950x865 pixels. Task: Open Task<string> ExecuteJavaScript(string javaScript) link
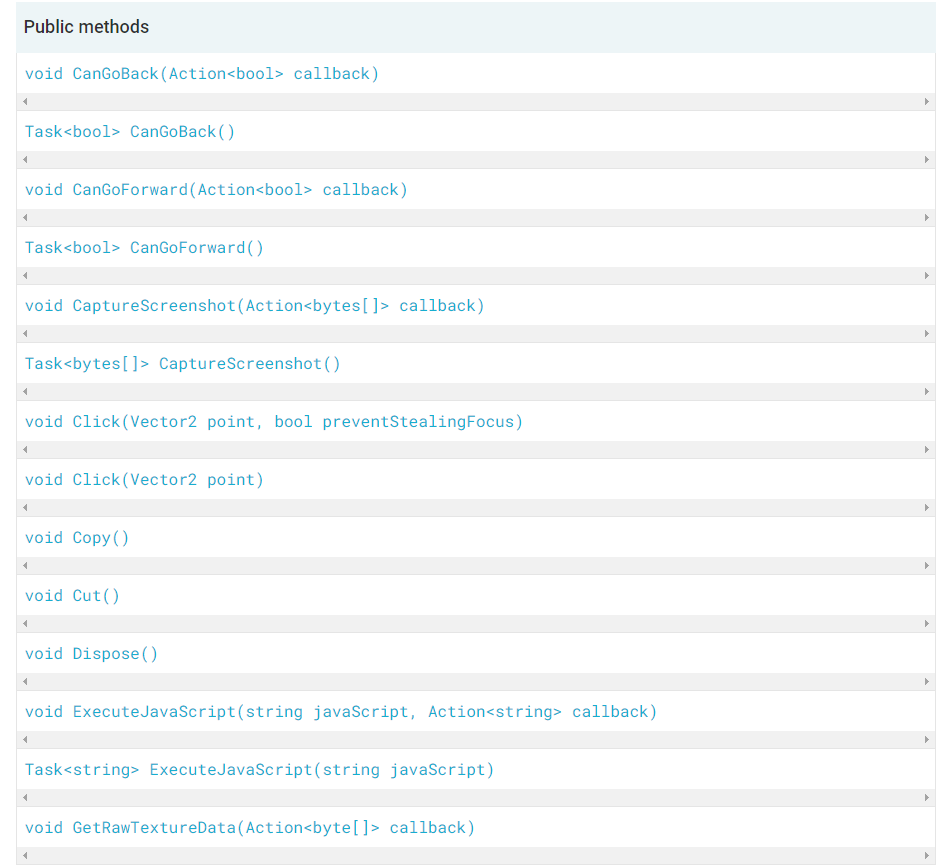[259, 770]
